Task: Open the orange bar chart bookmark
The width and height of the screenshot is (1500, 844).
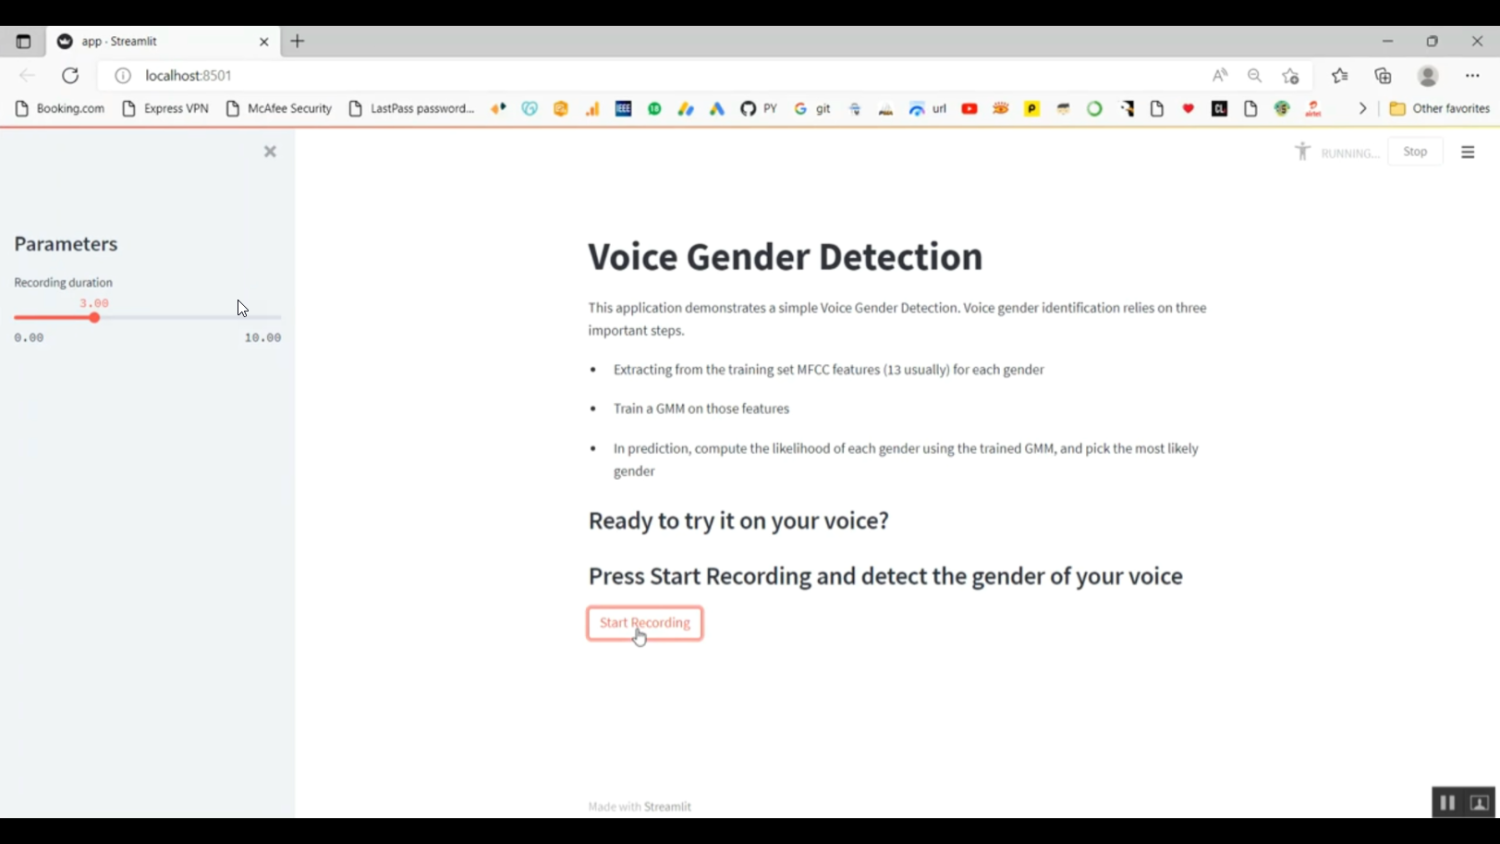Action: point(592,108)
